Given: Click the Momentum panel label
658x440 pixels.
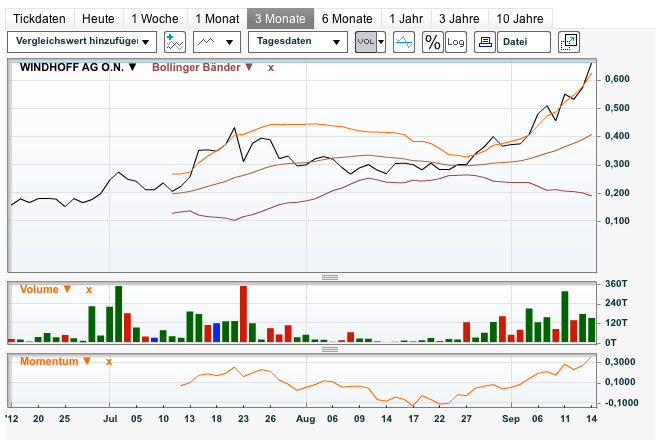Looking at the screenshot, I should point(49,361).
